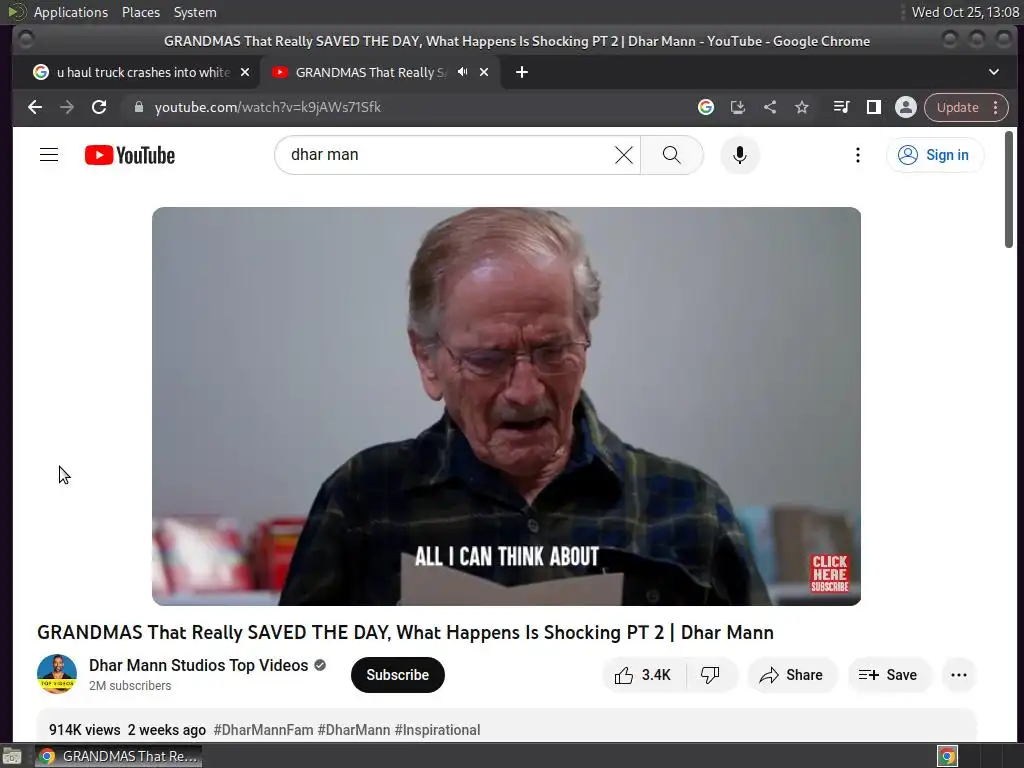This screenshot has width=1024, height=768.
Task: Toggle Chrome side panel
Action: (873, 107)
